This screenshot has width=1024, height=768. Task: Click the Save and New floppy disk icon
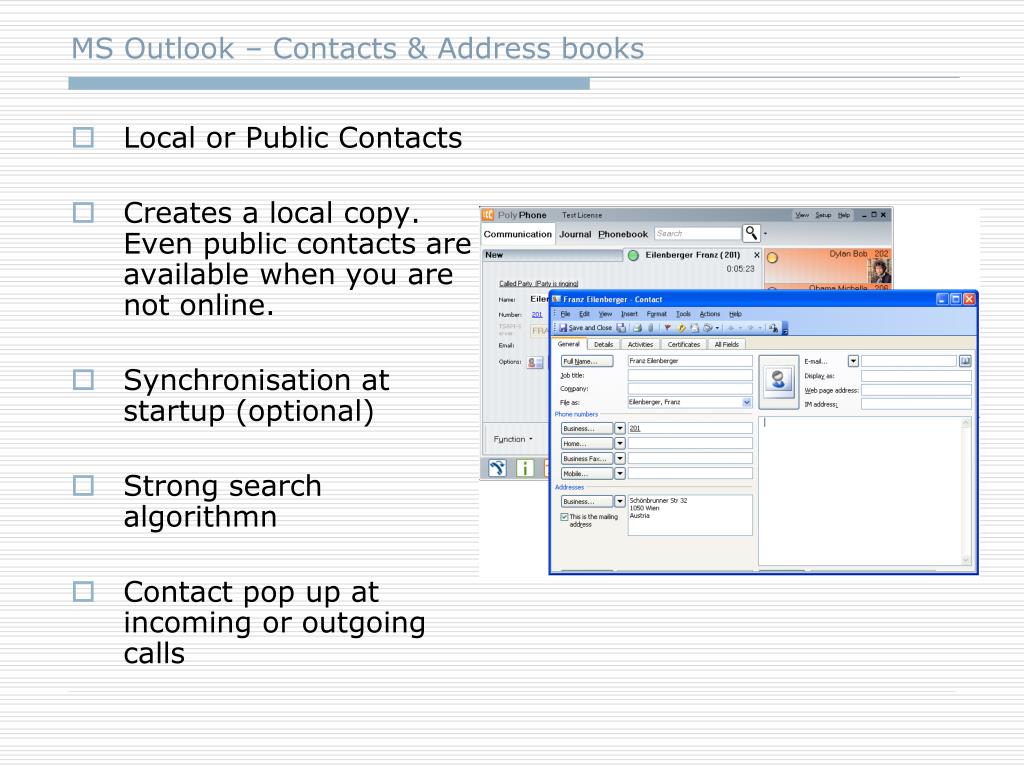621,328
